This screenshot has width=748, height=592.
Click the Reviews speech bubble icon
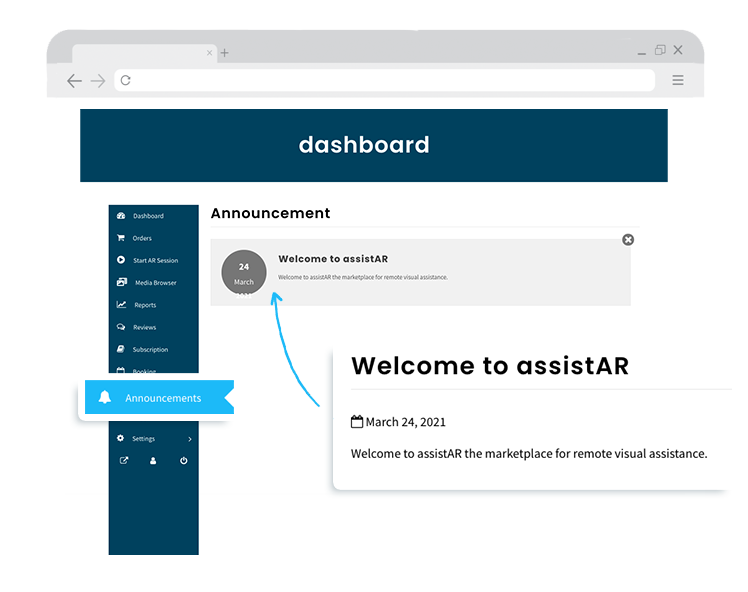(x=121, y=327)
